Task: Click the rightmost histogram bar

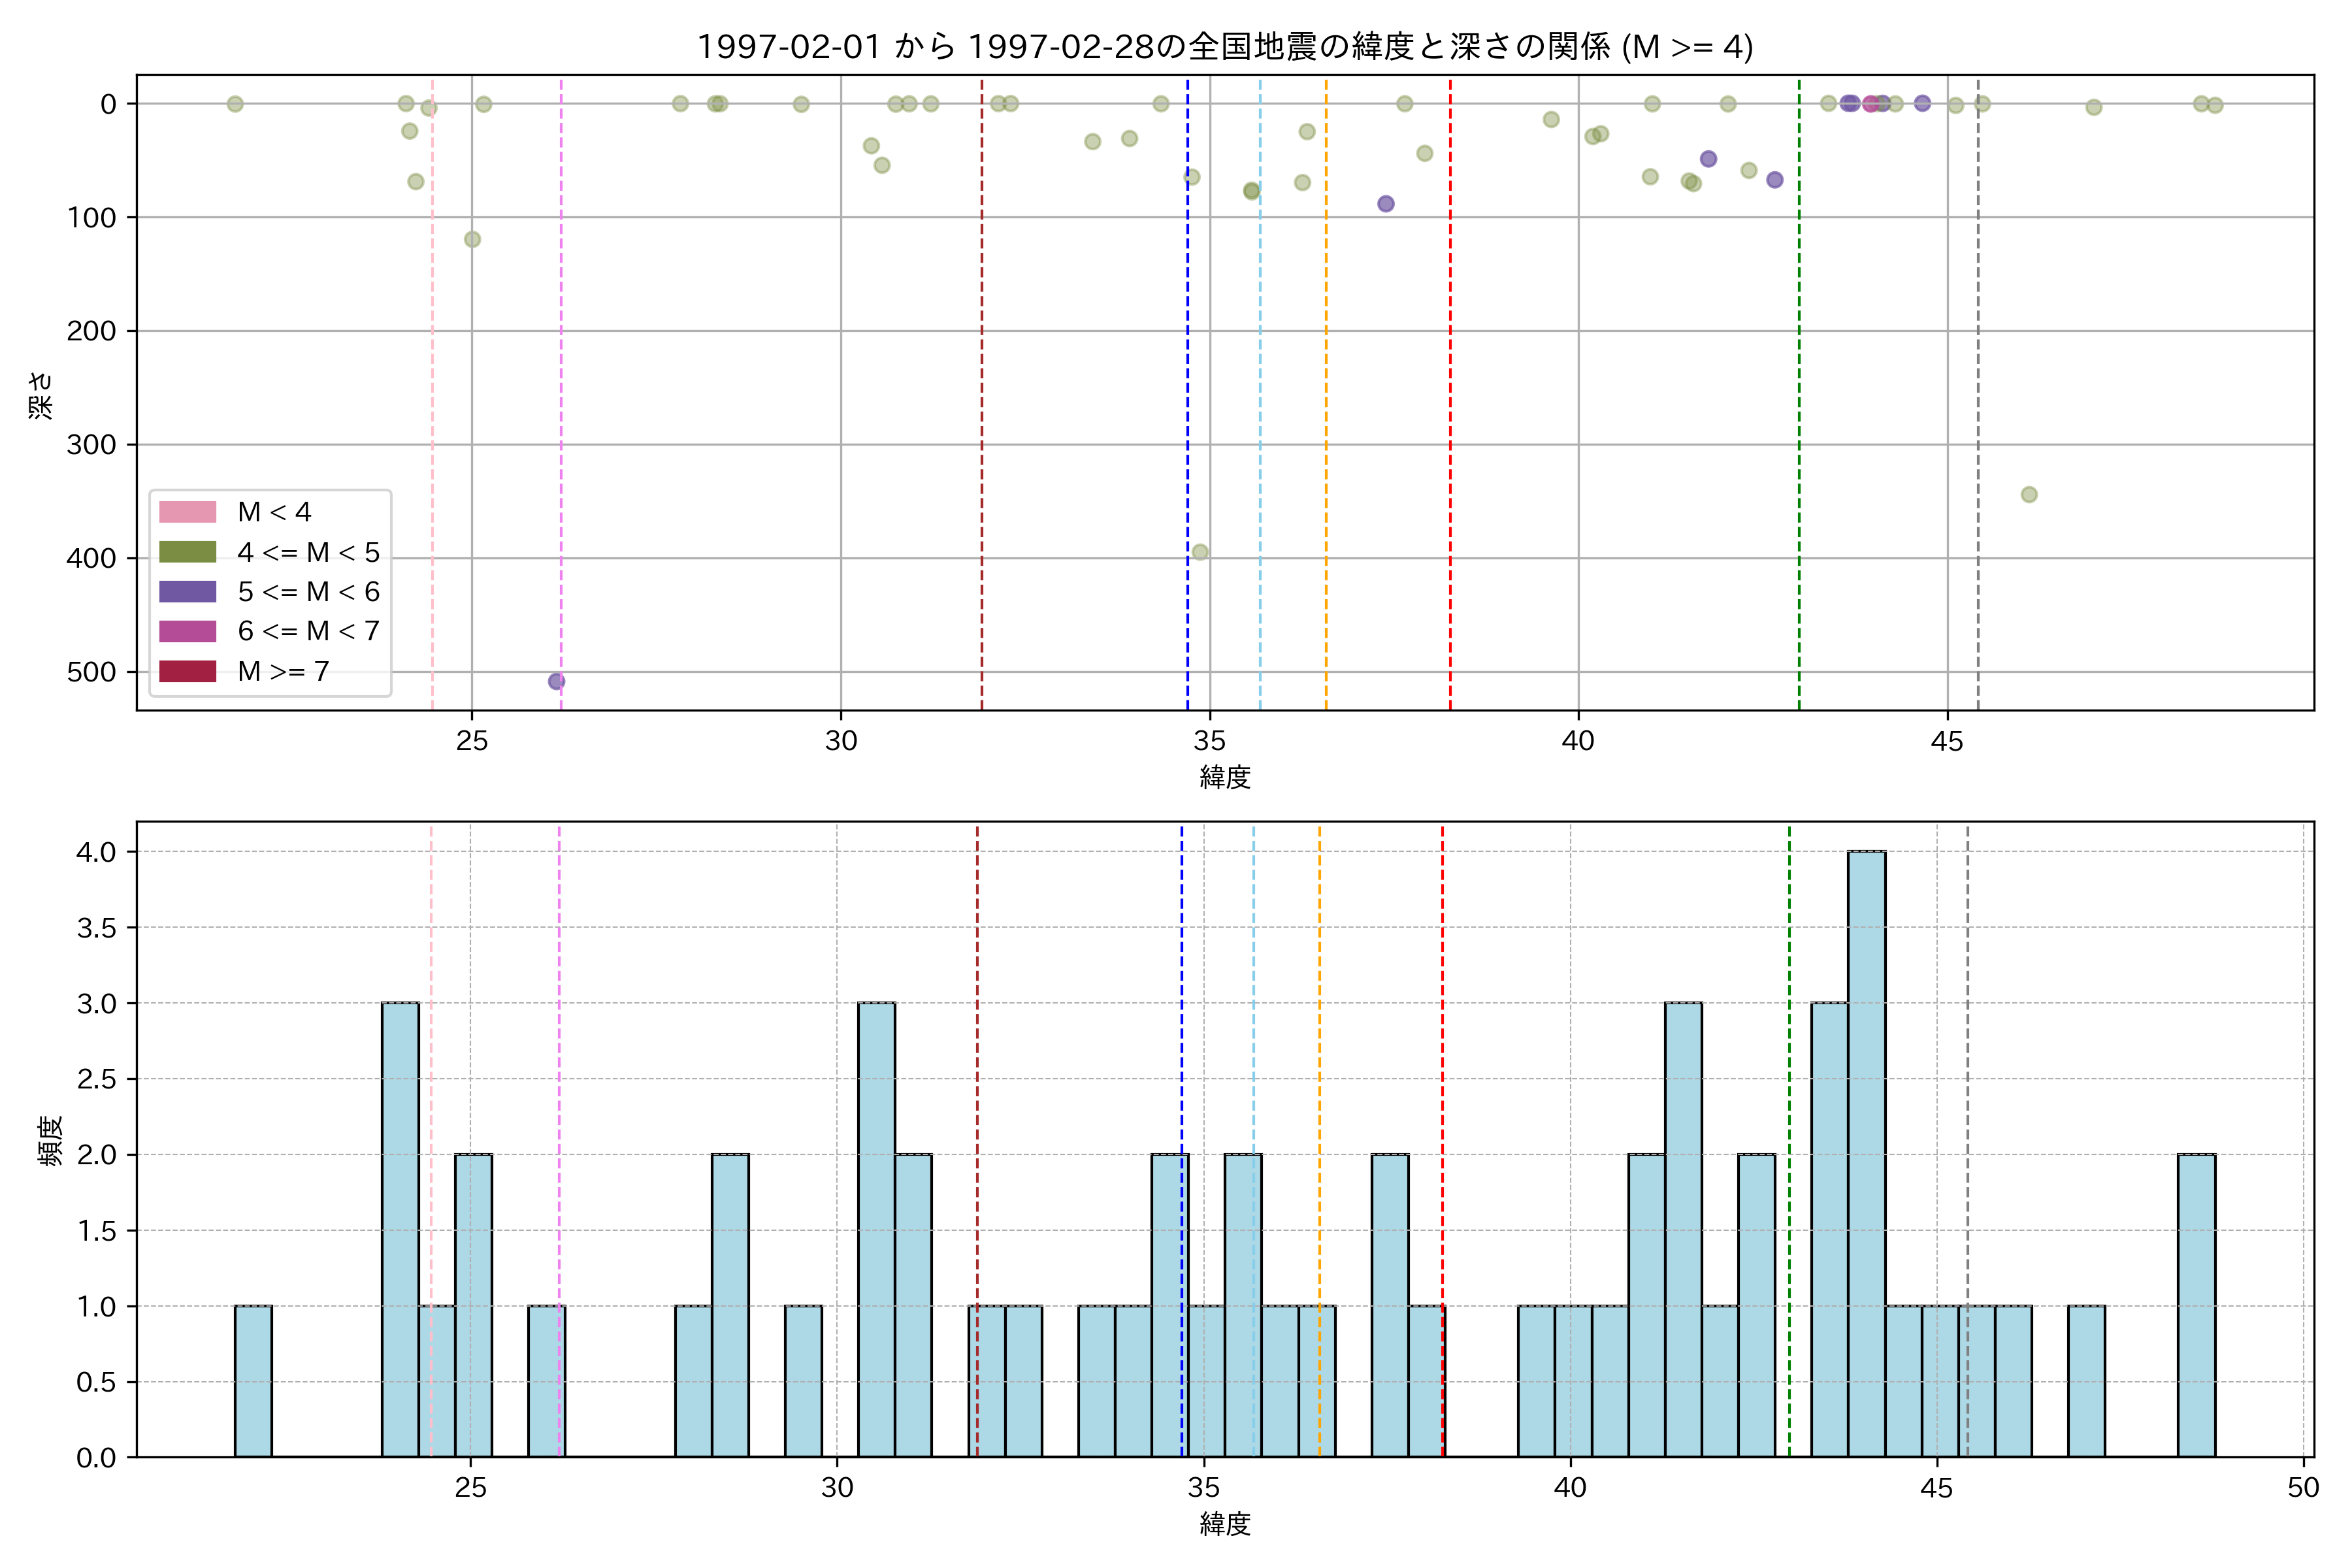Action: point(2196,1305)
